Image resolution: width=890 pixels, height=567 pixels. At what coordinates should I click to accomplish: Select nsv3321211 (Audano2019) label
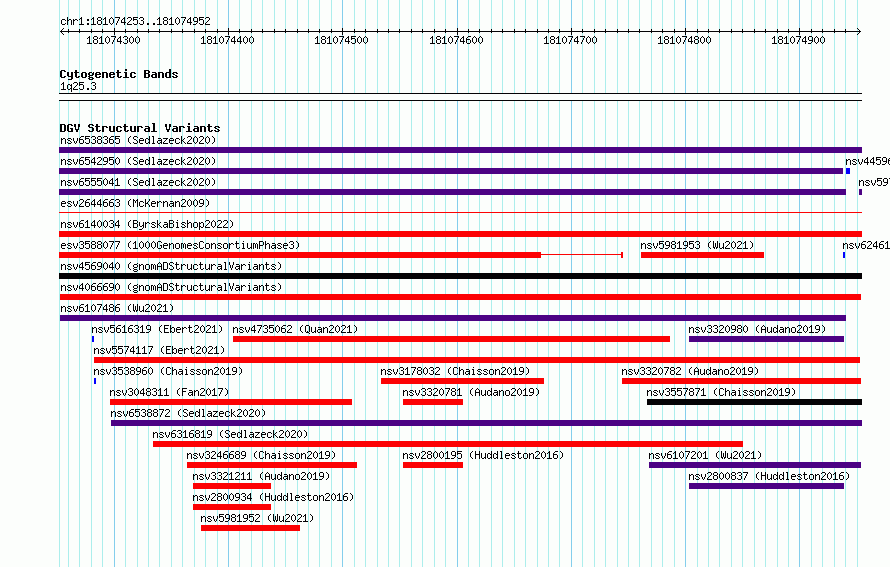(x=261, y=476)
